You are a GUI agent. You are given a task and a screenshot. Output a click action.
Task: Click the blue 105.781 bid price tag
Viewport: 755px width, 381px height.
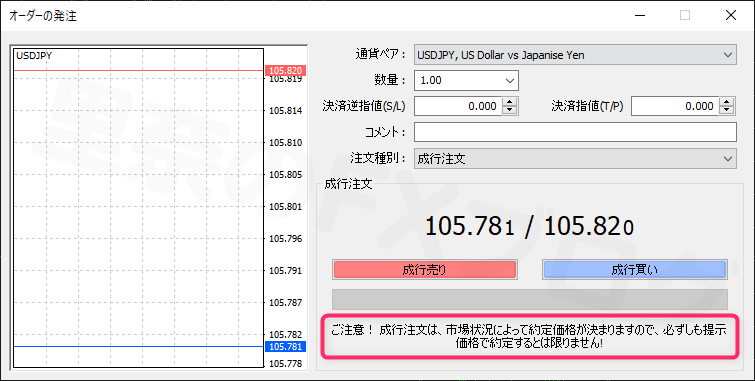tap(286, 346)
